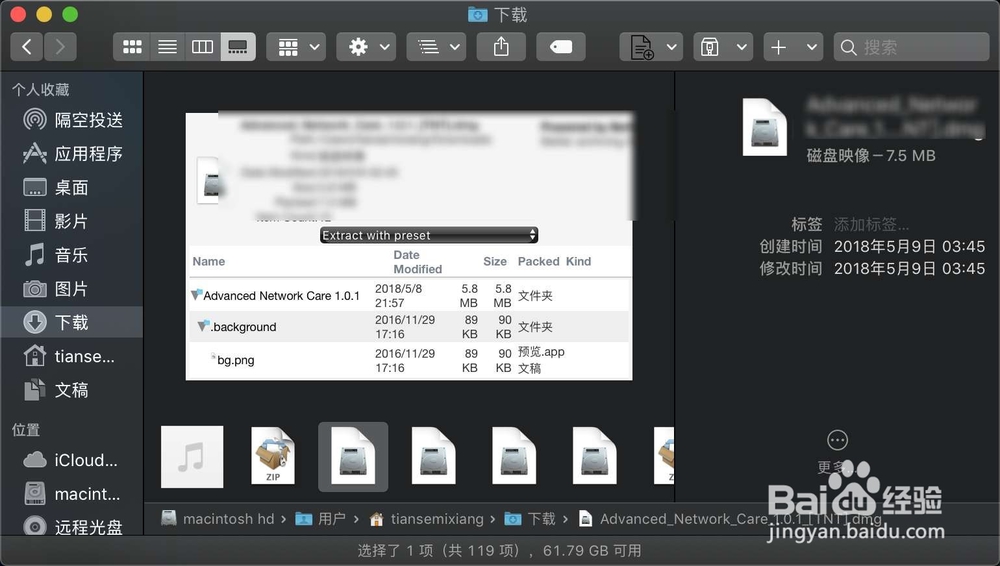Viewport: 1000px width, 566px height.
Task: Open the Extract with preset dropdown
Action: pyautogui.click(x=429, y=235)
